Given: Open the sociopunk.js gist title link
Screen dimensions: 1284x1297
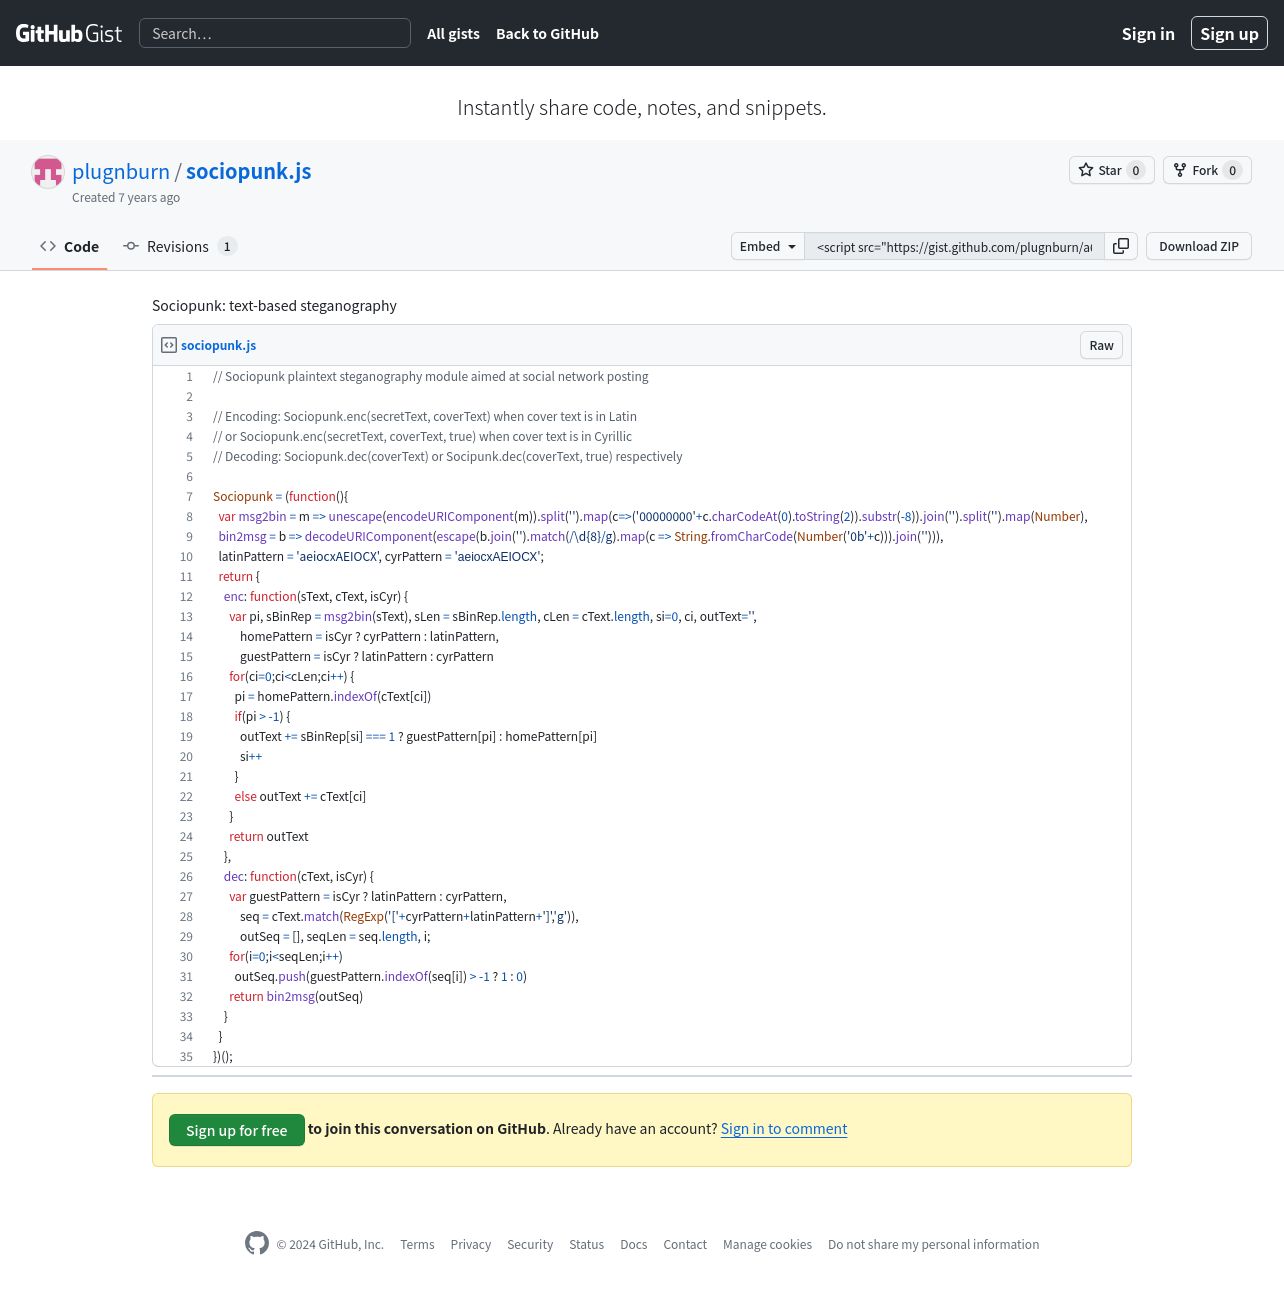Looking at the screenshot, I should pos(248,171).
